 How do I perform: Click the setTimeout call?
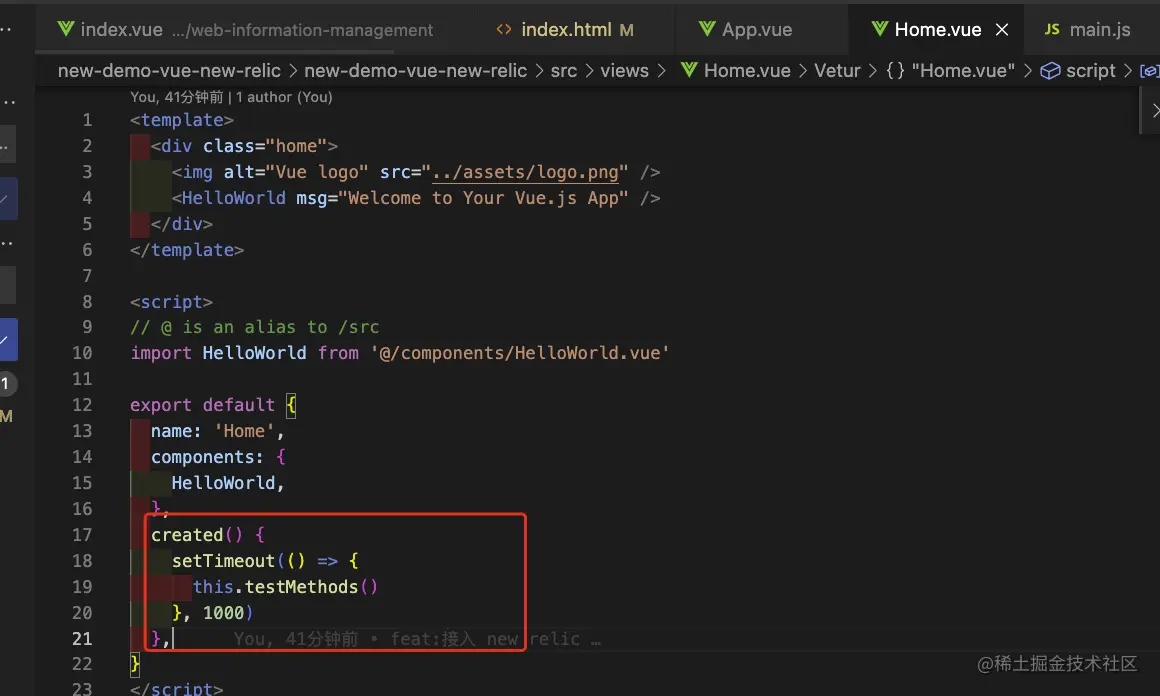[223, 561]
